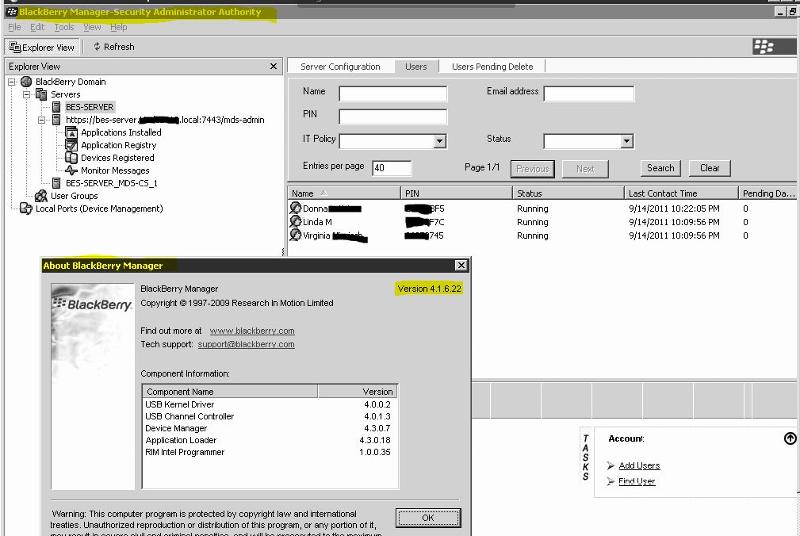Select the Applications Installed tree item
The width and height of the screenshot is (800, 536).
pos(121,133)
